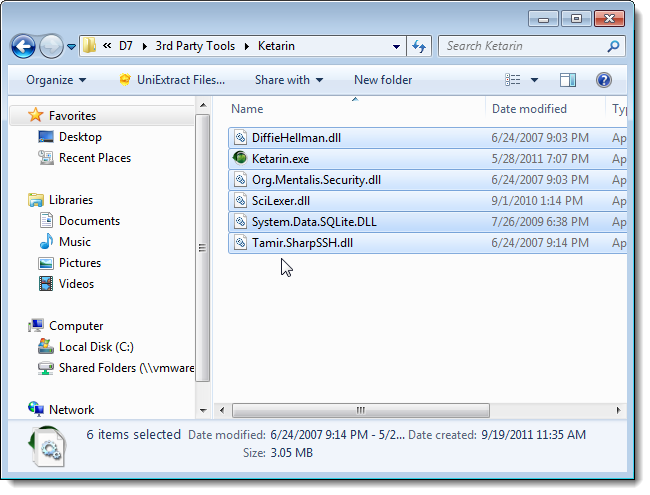Click the Shared Folders network drive icon
The image size is (650, 495).
[46, 368]
